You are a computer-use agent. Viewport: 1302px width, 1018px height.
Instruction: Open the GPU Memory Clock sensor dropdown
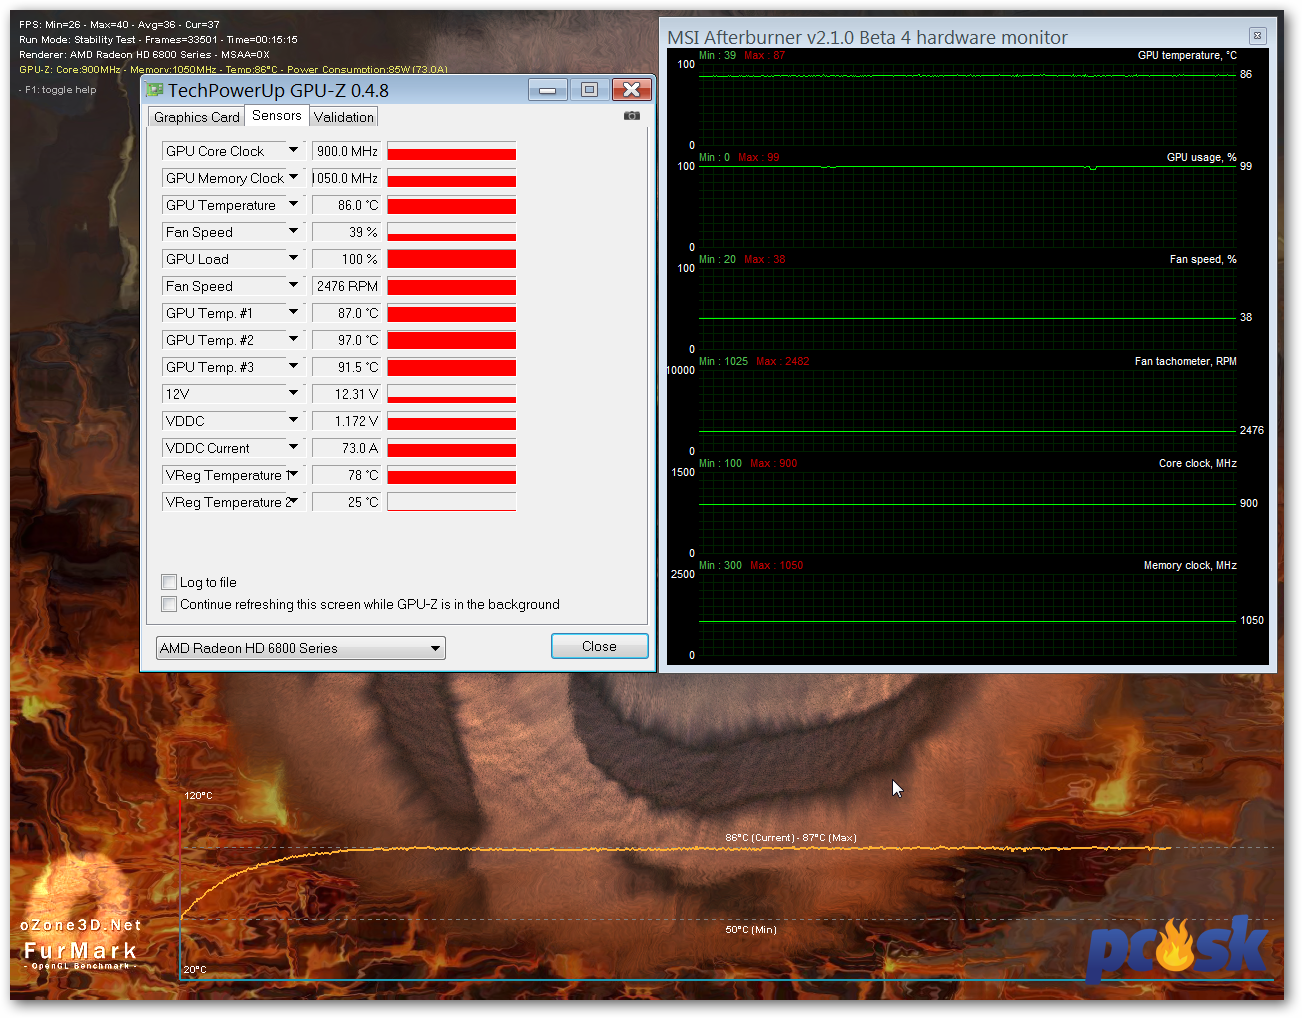[x=293, y=177]
